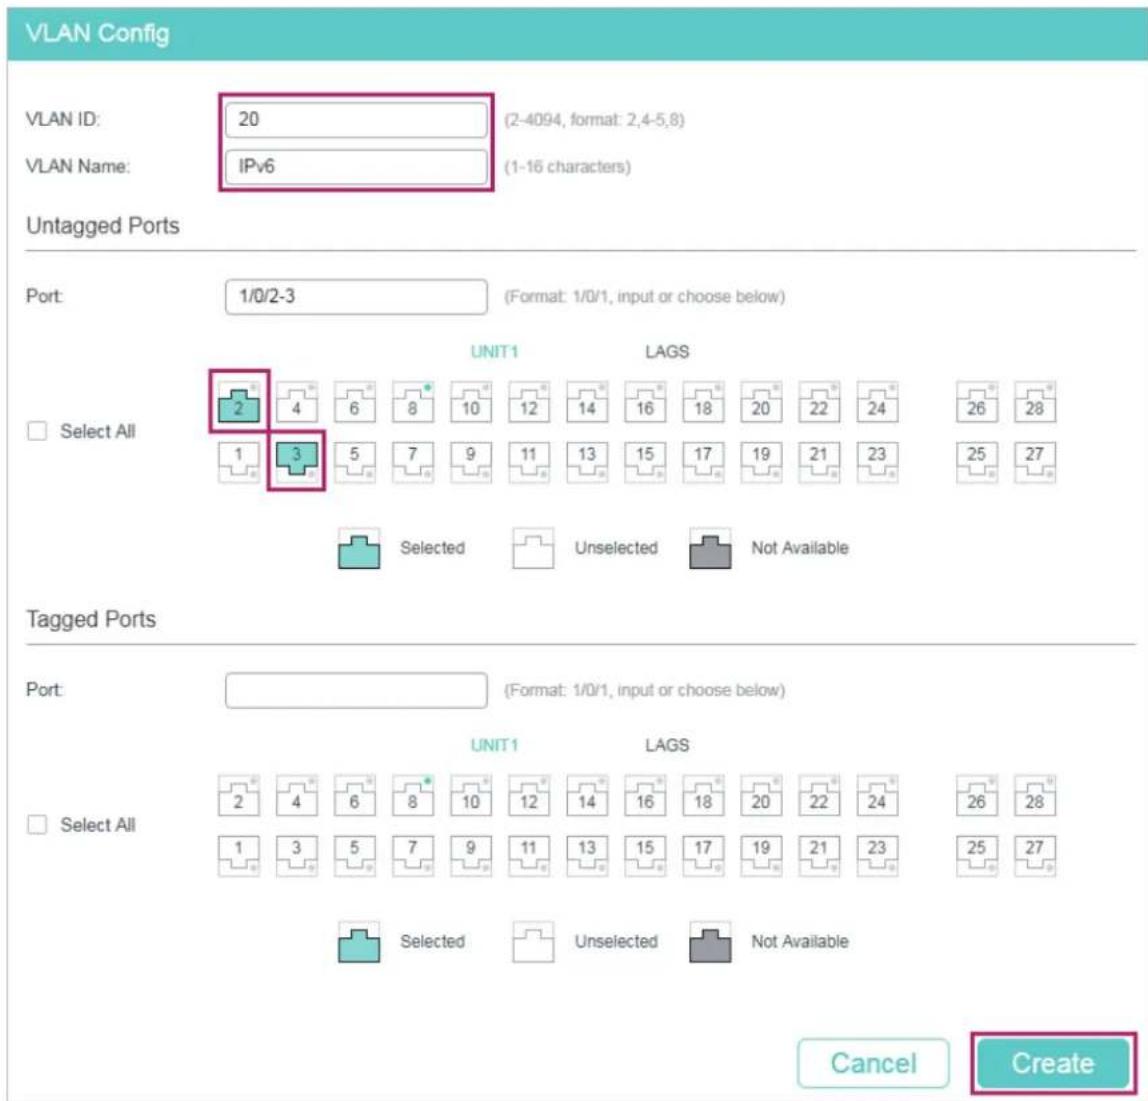The image size is (1148, 1101).
Task: Select untagged port 3 icon
Action: click(x=297, y=461)
